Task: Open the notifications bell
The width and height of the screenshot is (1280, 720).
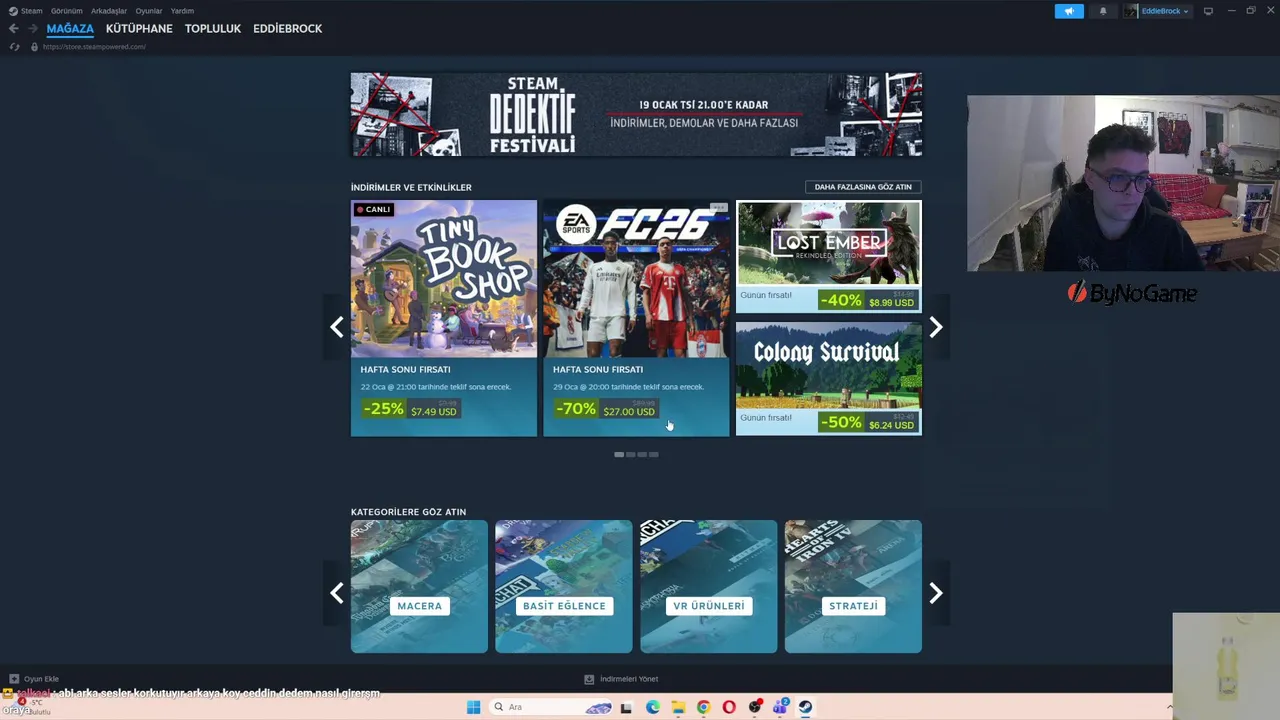Action: pyautogui.click(x=1103, y=11)
